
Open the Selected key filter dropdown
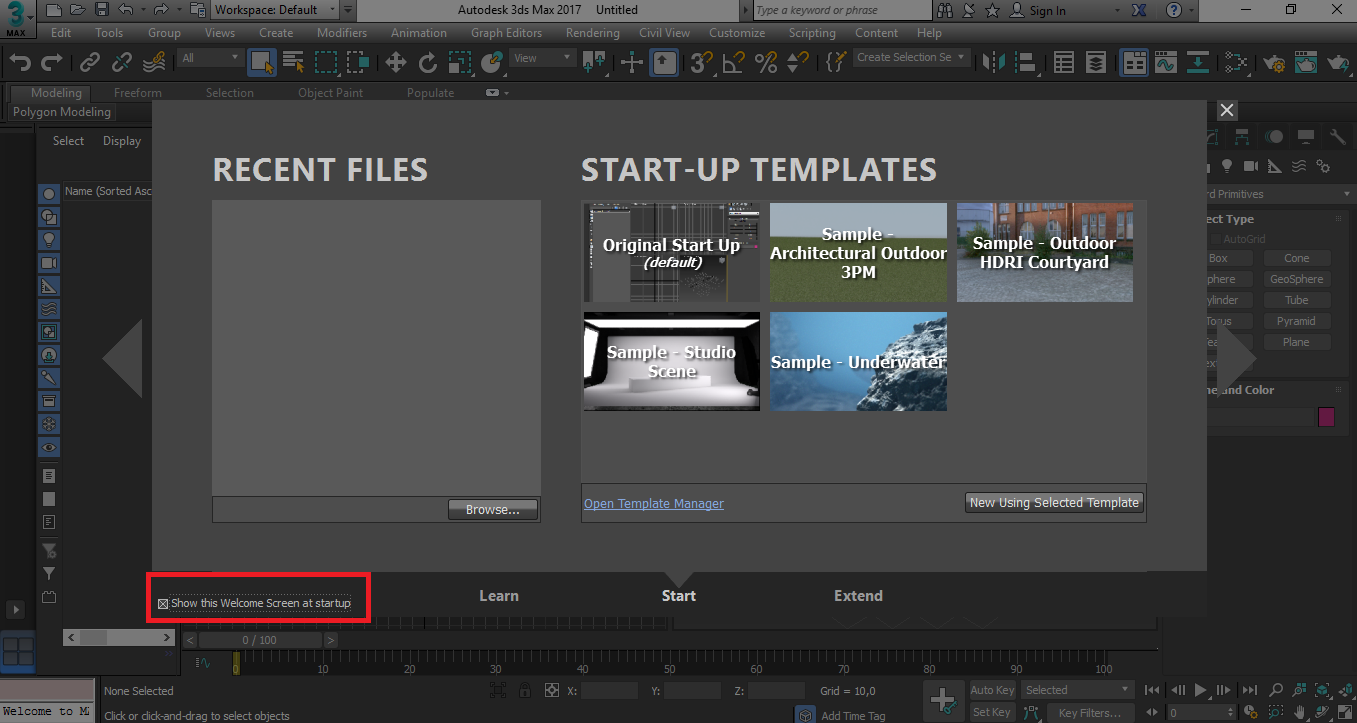click(1078, 690)
